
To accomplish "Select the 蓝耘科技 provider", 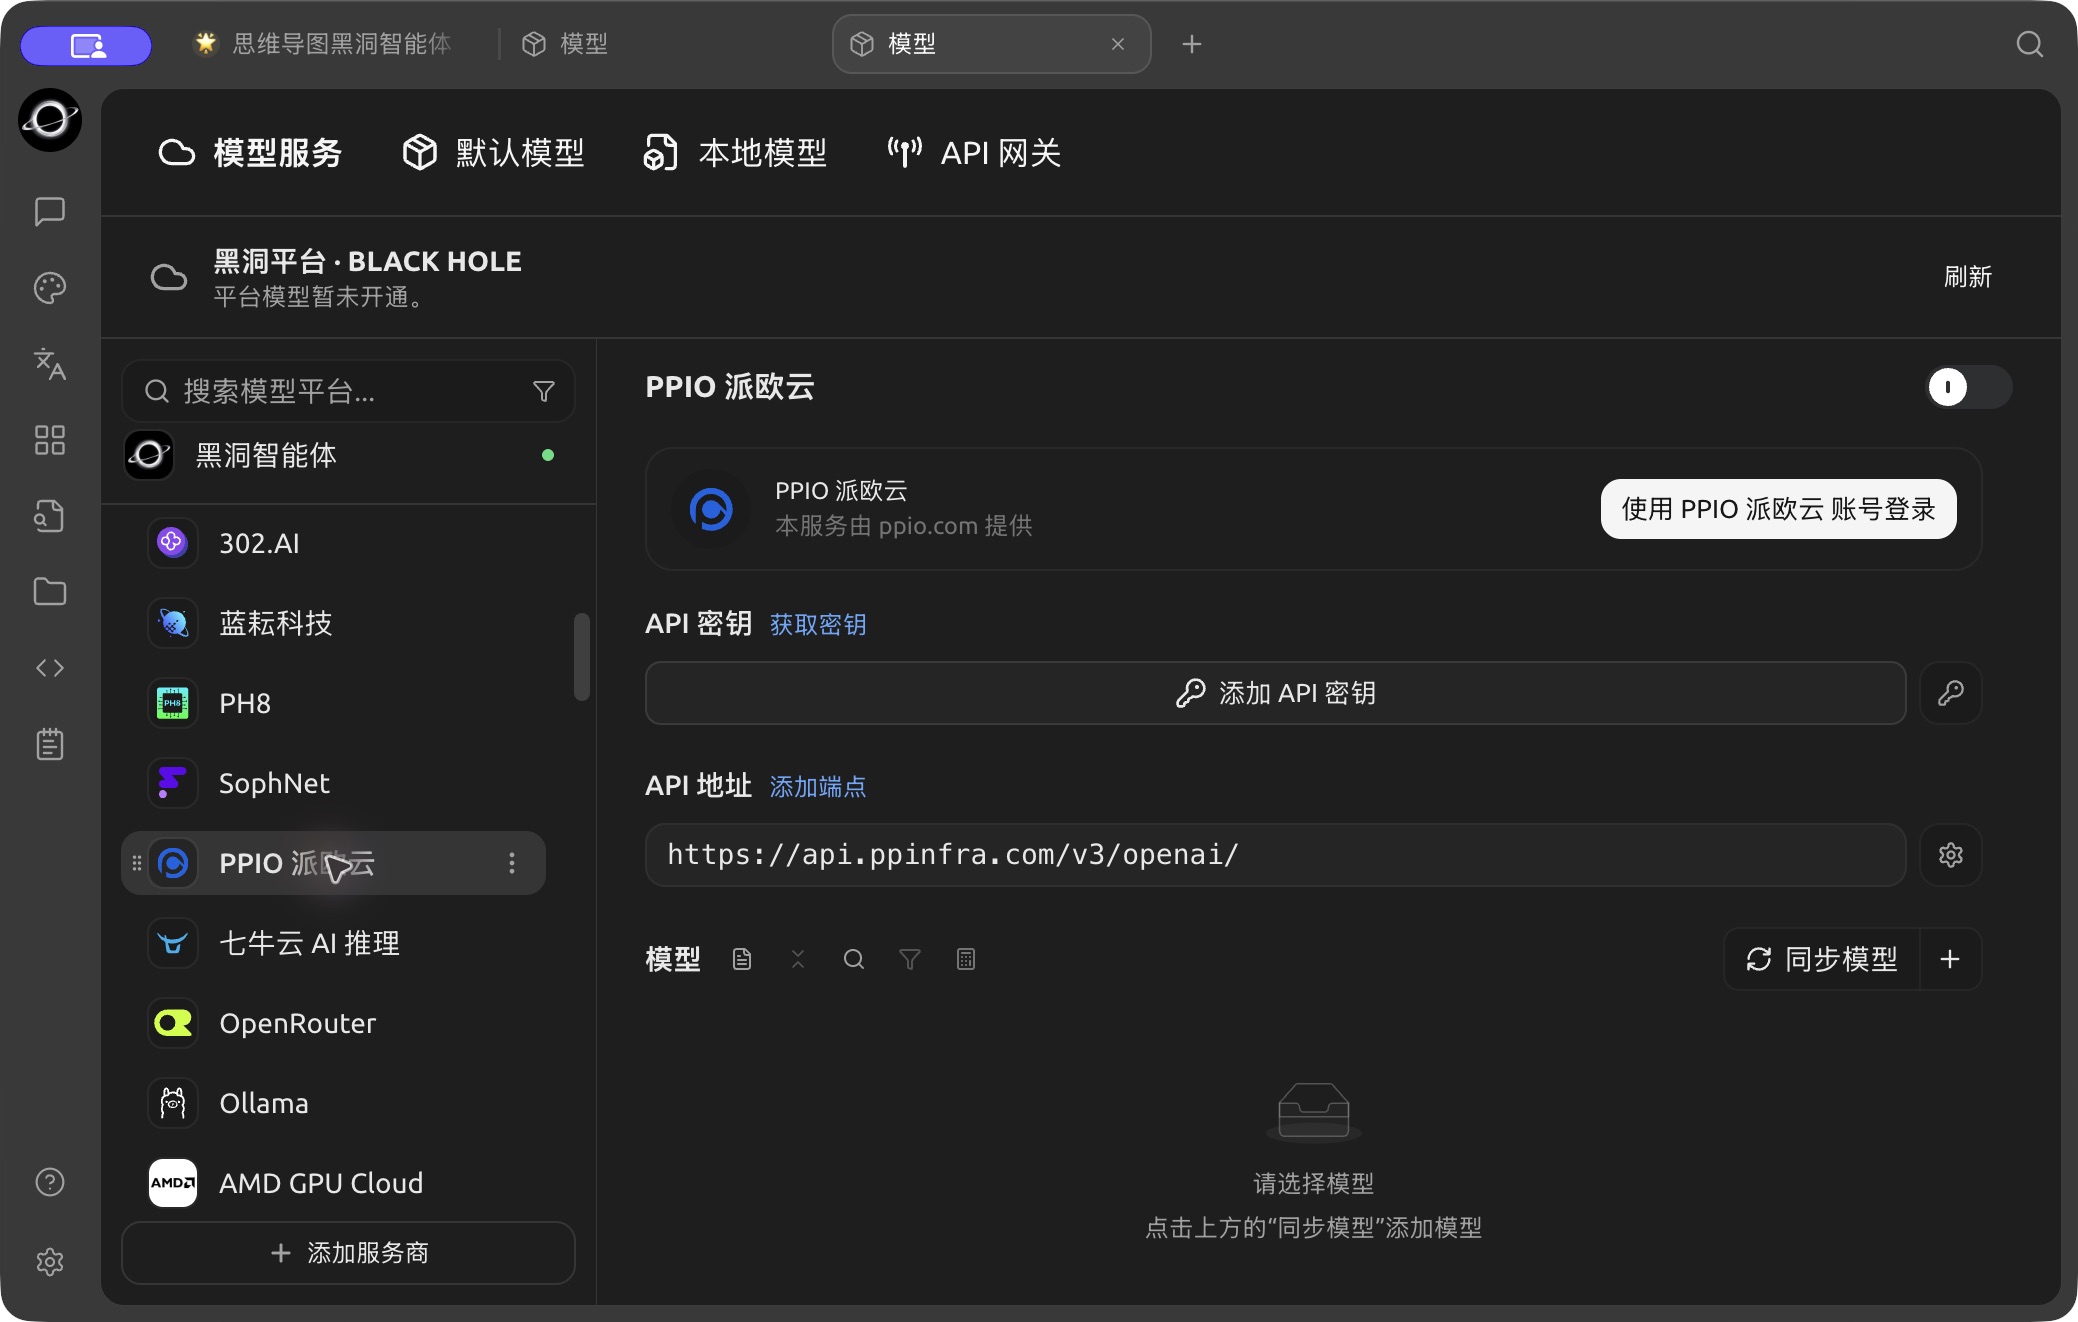I will pyautogui.click(x=334, y=623).
